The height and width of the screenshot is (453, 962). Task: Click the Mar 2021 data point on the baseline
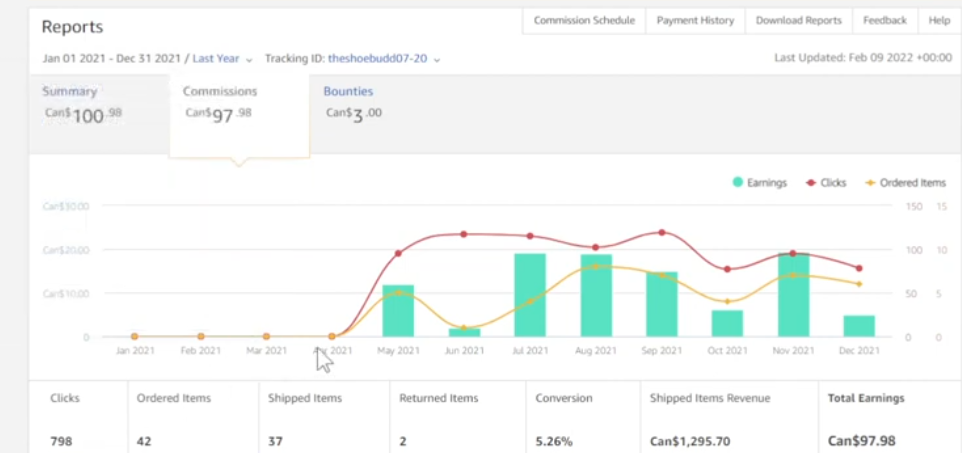tap(266, 336)
